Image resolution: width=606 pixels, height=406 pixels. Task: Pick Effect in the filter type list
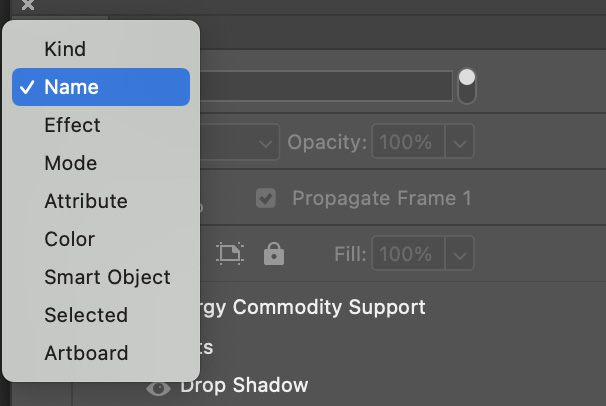tap(101, 125)
